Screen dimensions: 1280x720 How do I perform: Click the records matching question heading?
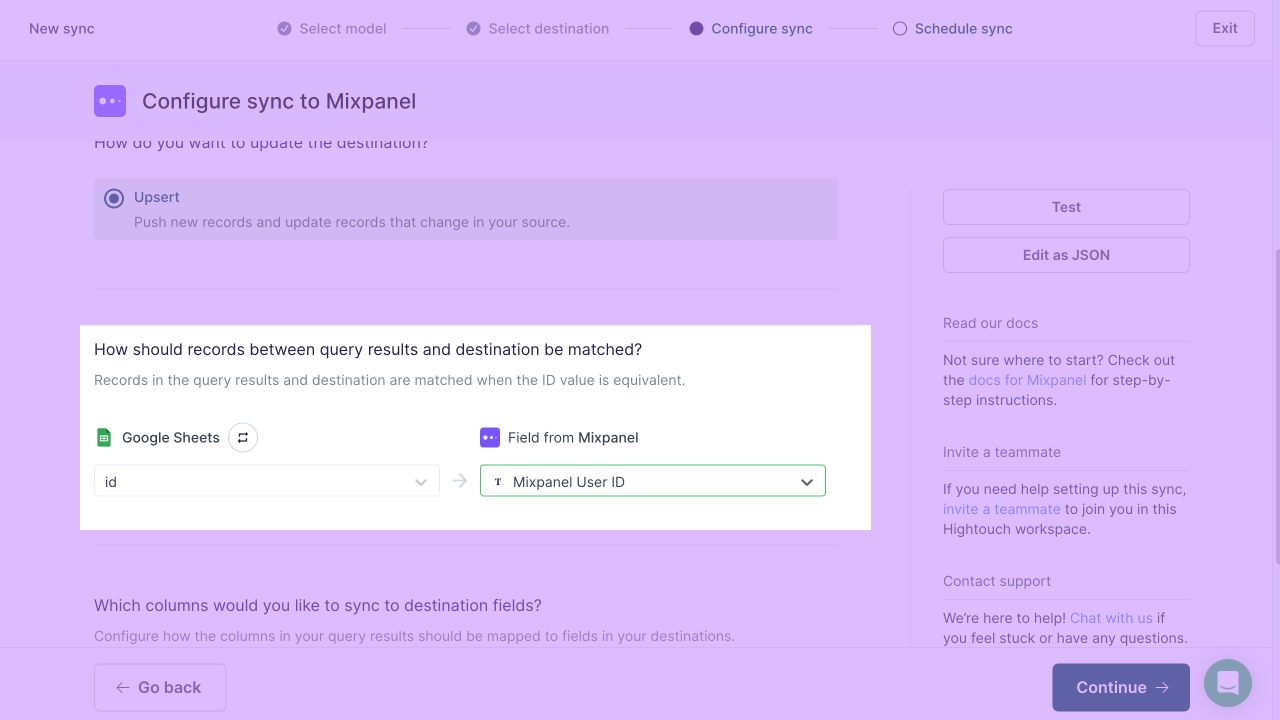coord(368,349)
